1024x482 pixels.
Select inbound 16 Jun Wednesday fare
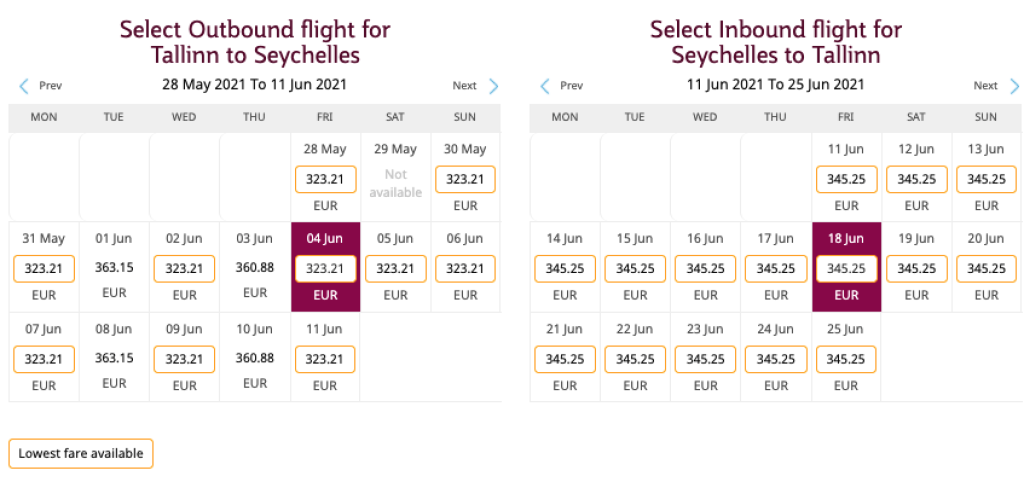[x=705, y=269]
